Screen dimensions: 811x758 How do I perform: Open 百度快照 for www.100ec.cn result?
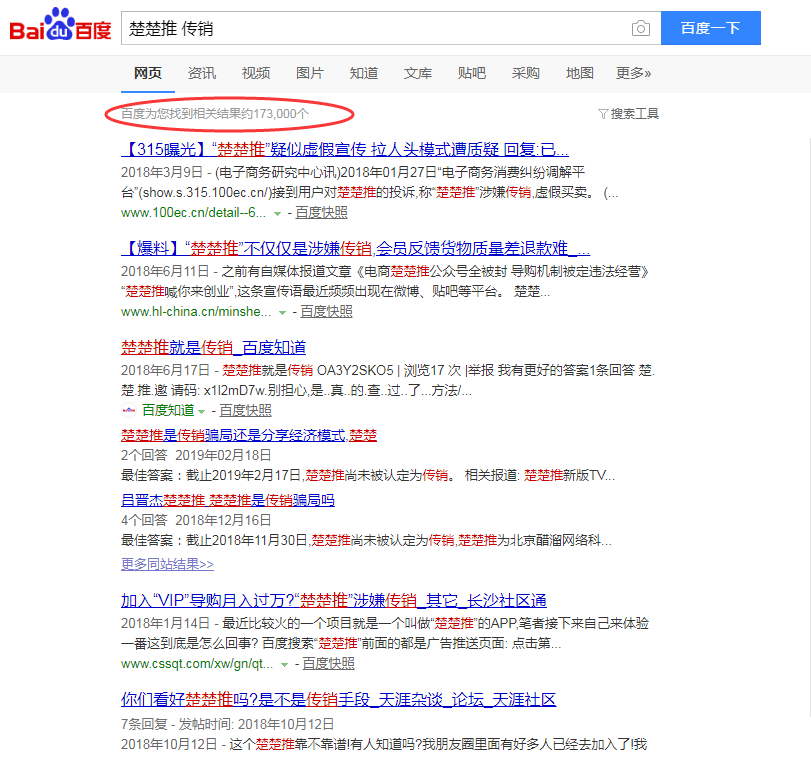click(x=322, y=213)
